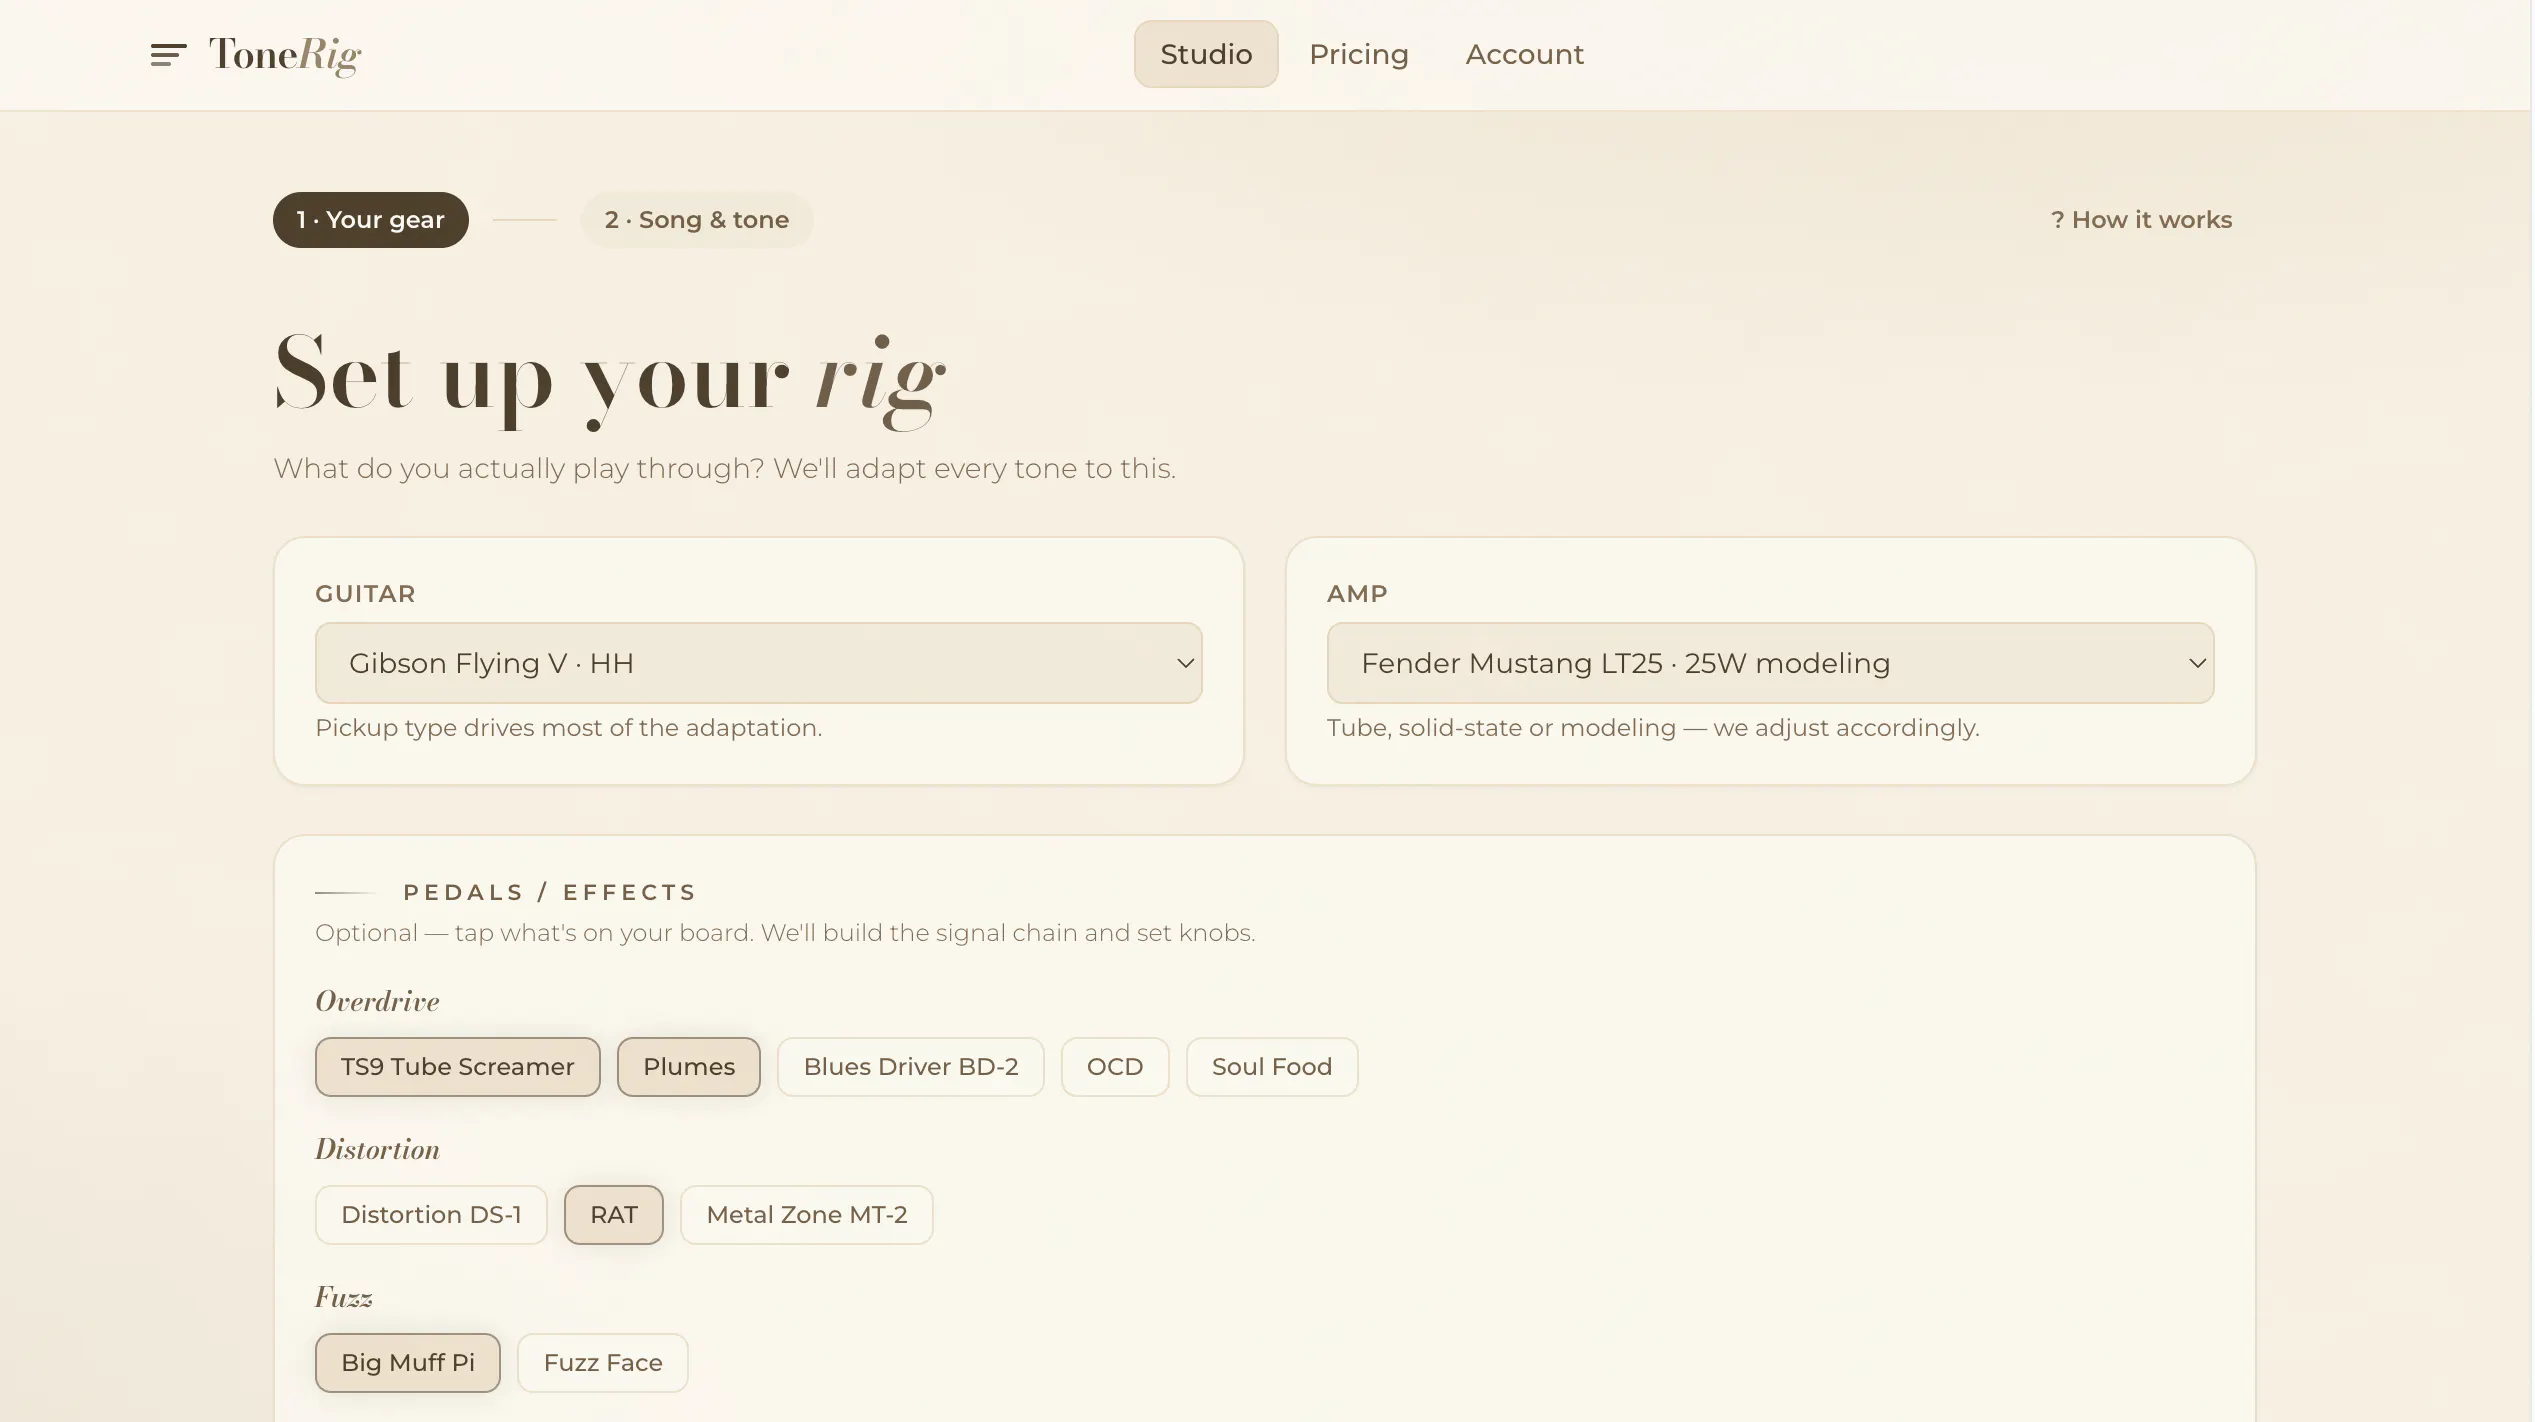Select the Blues Driver BD-2 pedal

(910, 1067)
